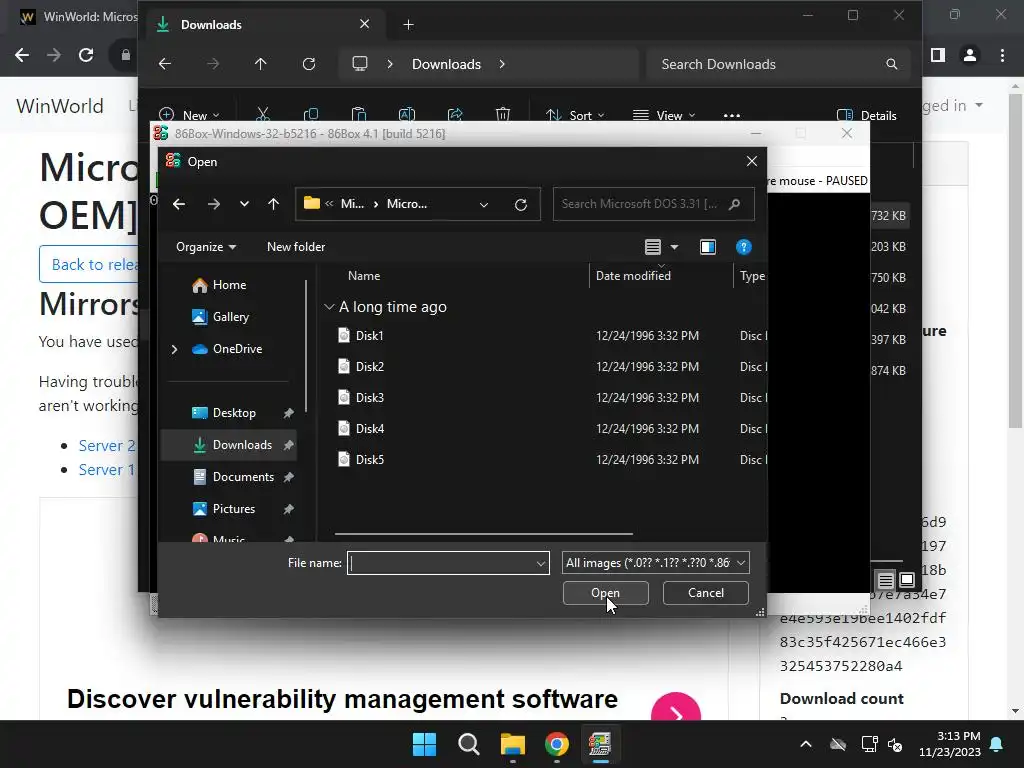Viewport: 1024px width, 768px height.
Task: Refresh the Explorer Downloads window
Action: coord(309,64)
